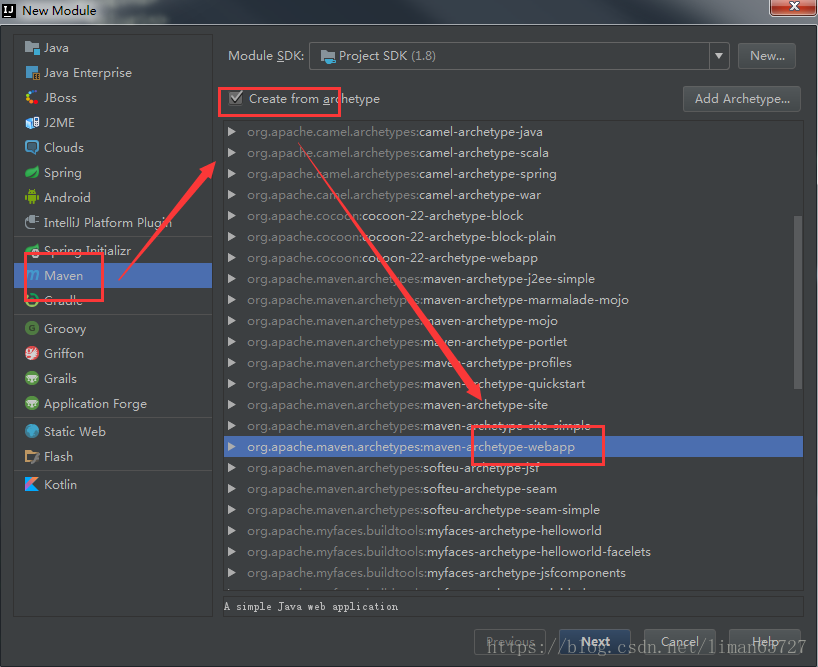The image size is (818, 667).
Task: Click the Clouds icon
Action: click(32, 148)
